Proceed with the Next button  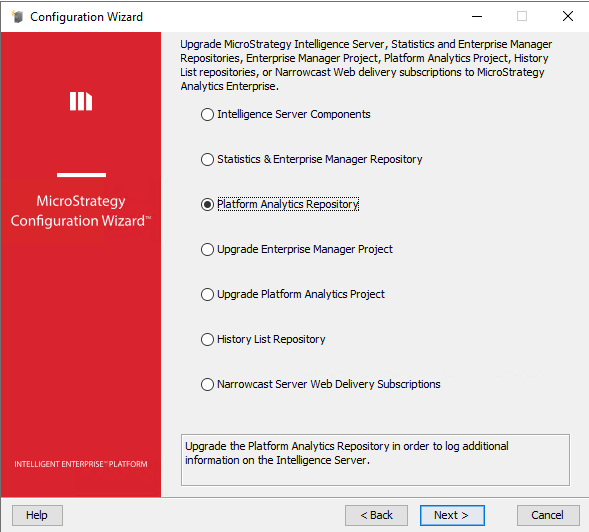[x=452, y=515]
